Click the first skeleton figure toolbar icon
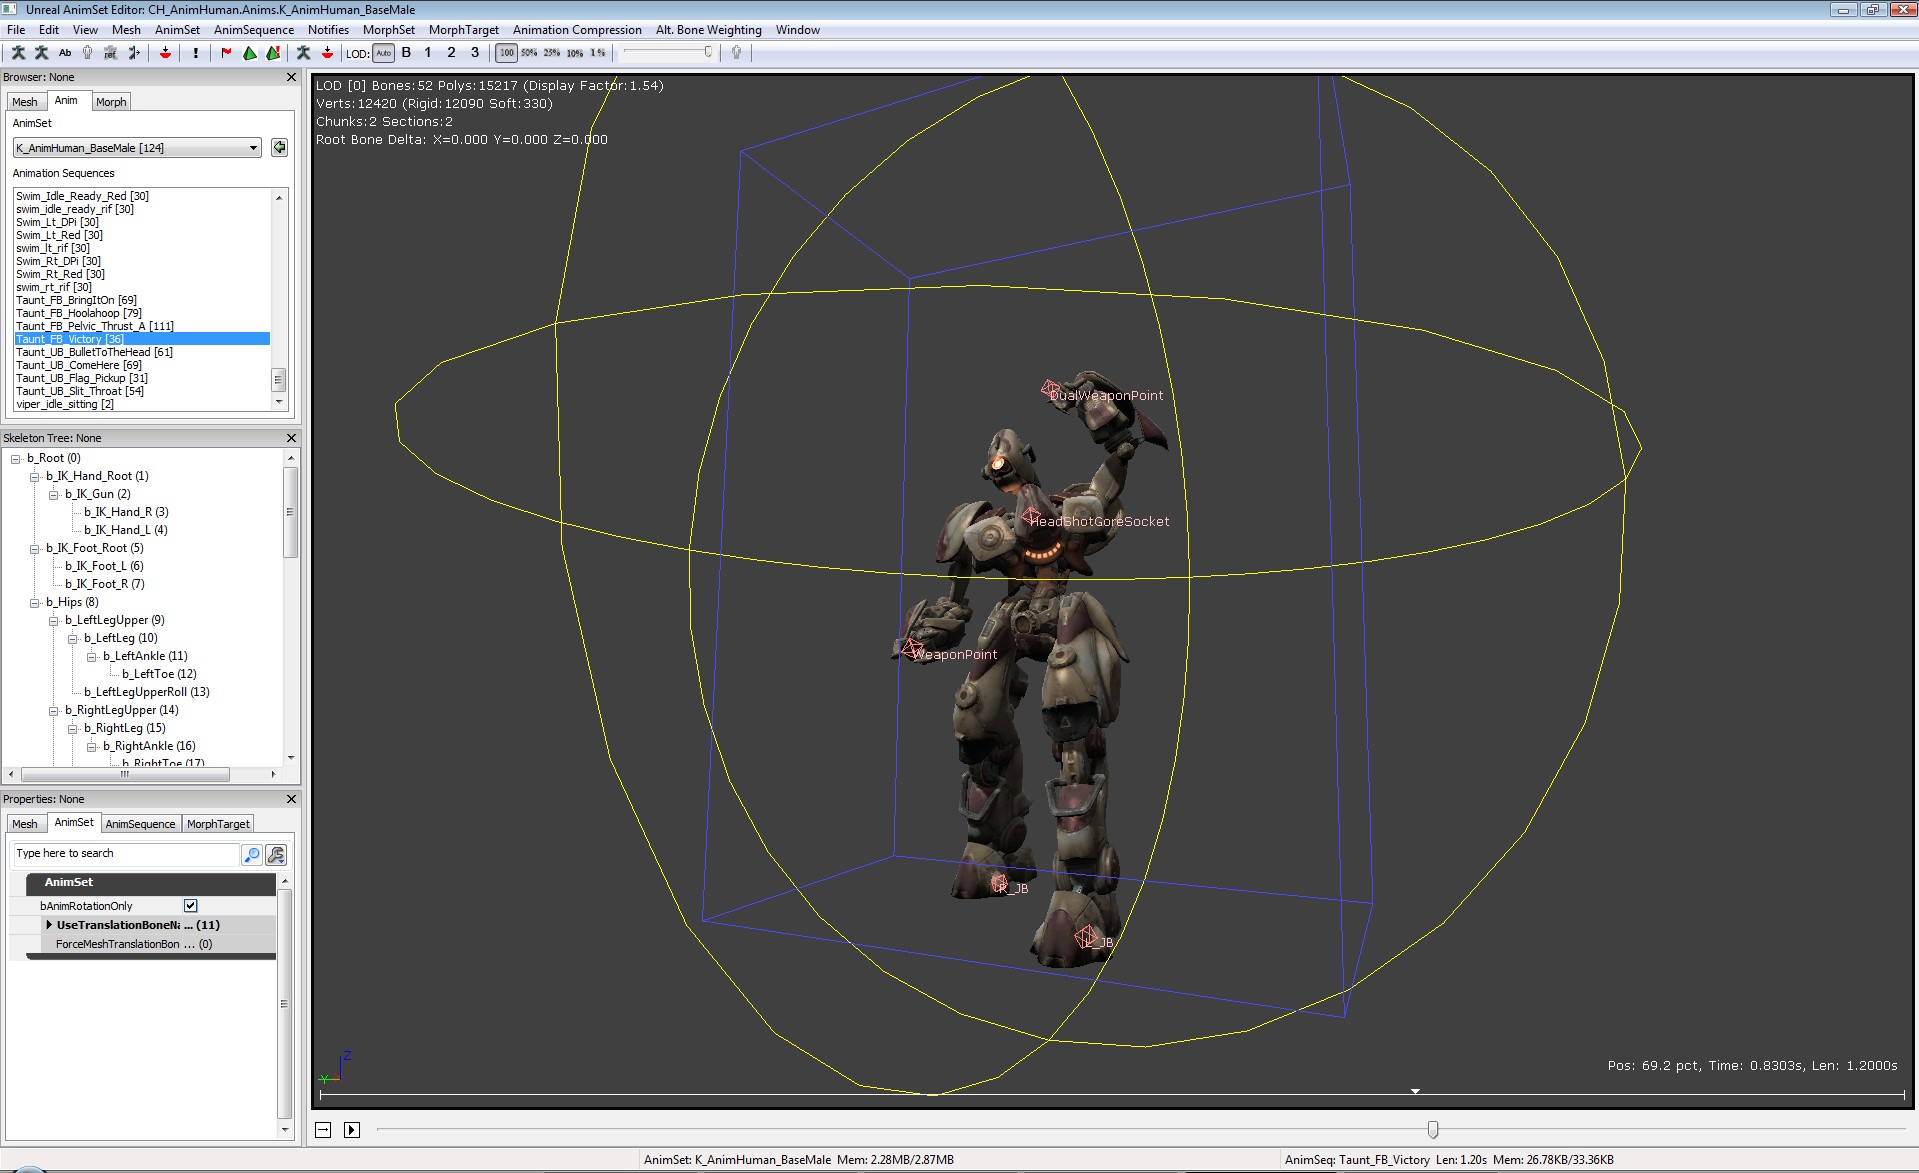The width and height of the screenshot is (1919, 1173). 18,53
